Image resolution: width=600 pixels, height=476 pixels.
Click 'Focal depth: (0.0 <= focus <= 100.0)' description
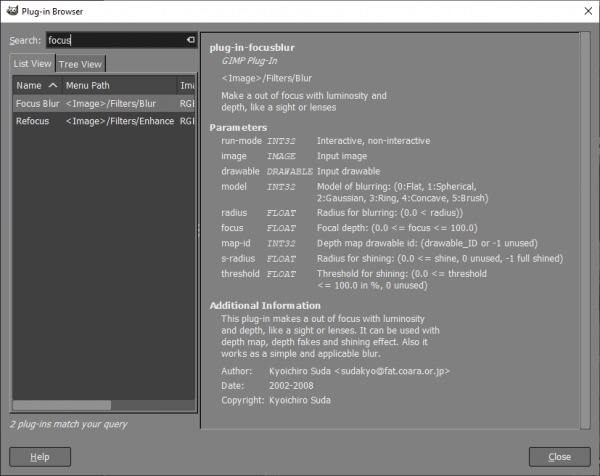pos(397,228)
